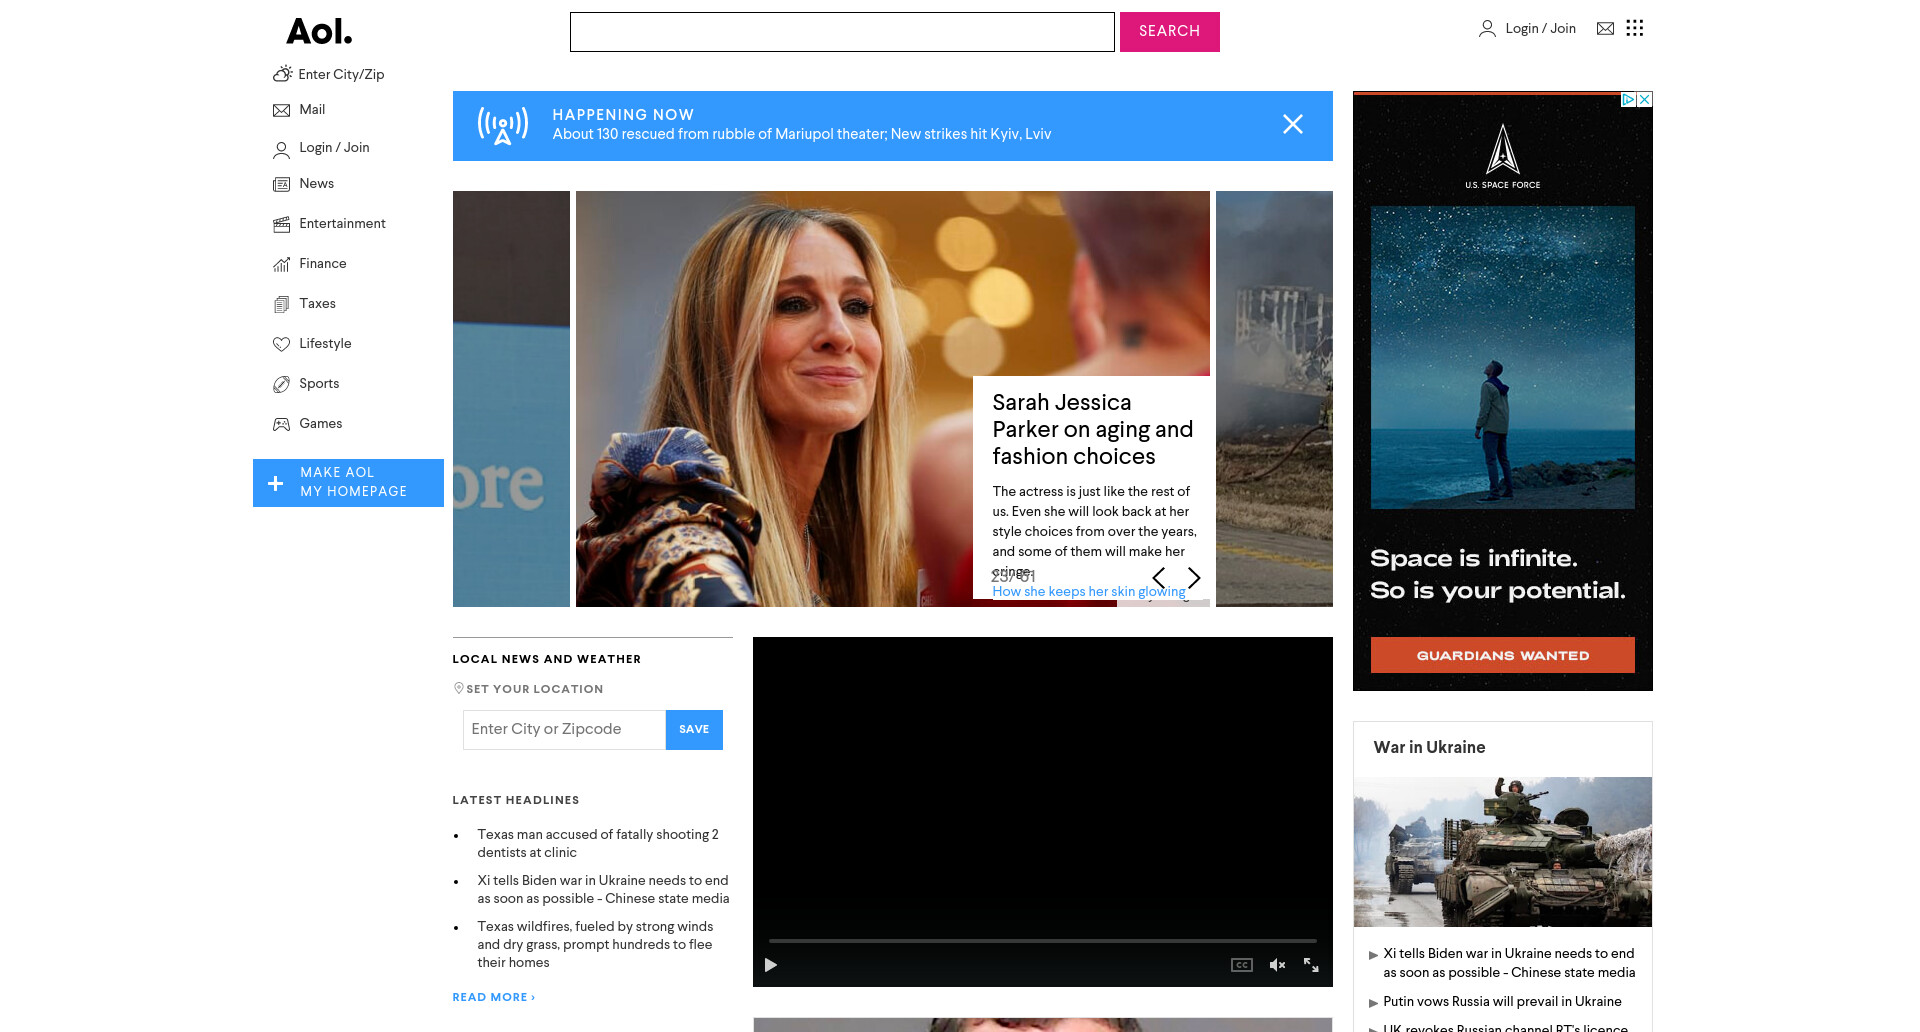Dismiss the Happening Now banner
Viewport: 1920px width, 1032px height.
pyautogui.click(x=1293, y=124)
